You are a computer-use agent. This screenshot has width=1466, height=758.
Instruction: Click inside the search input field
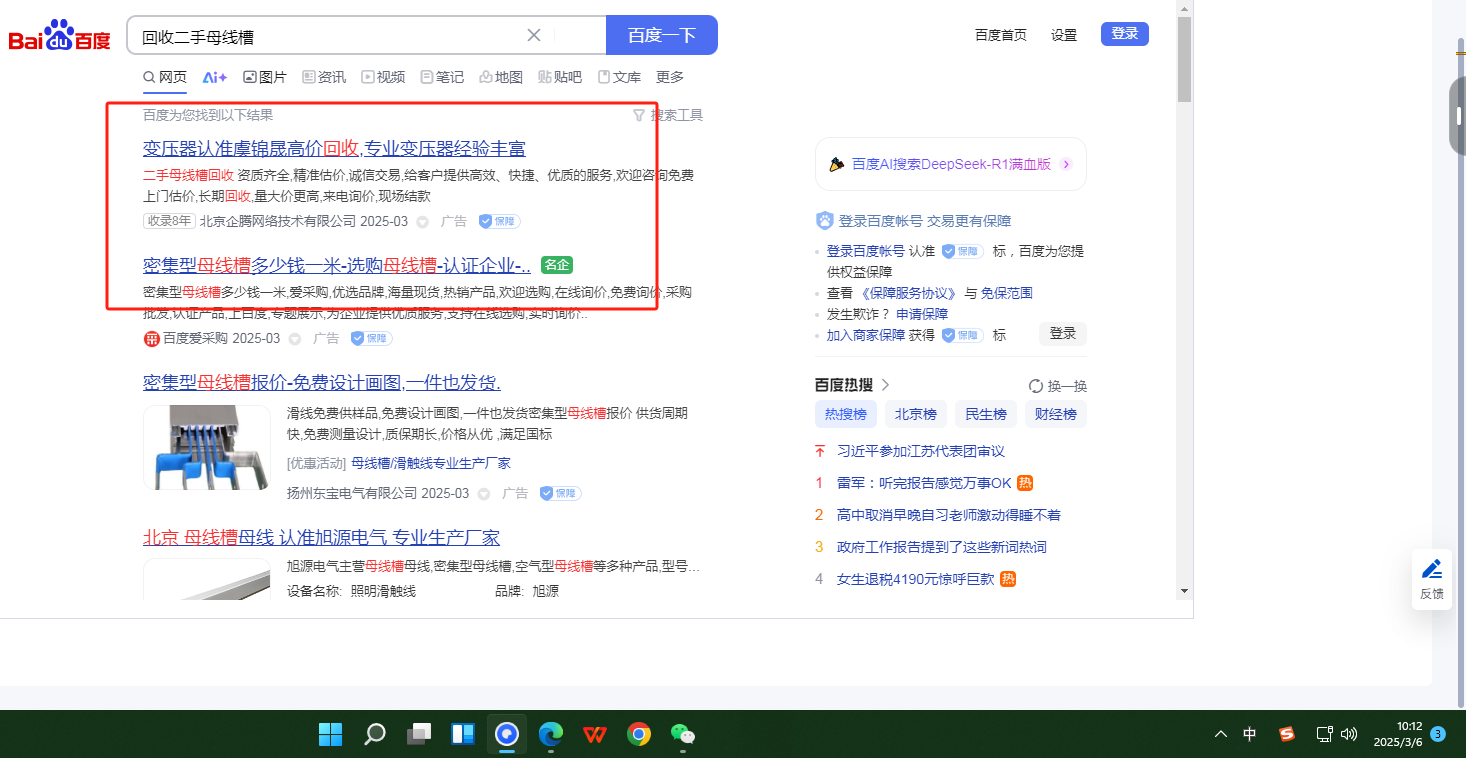tap(330, 36)
